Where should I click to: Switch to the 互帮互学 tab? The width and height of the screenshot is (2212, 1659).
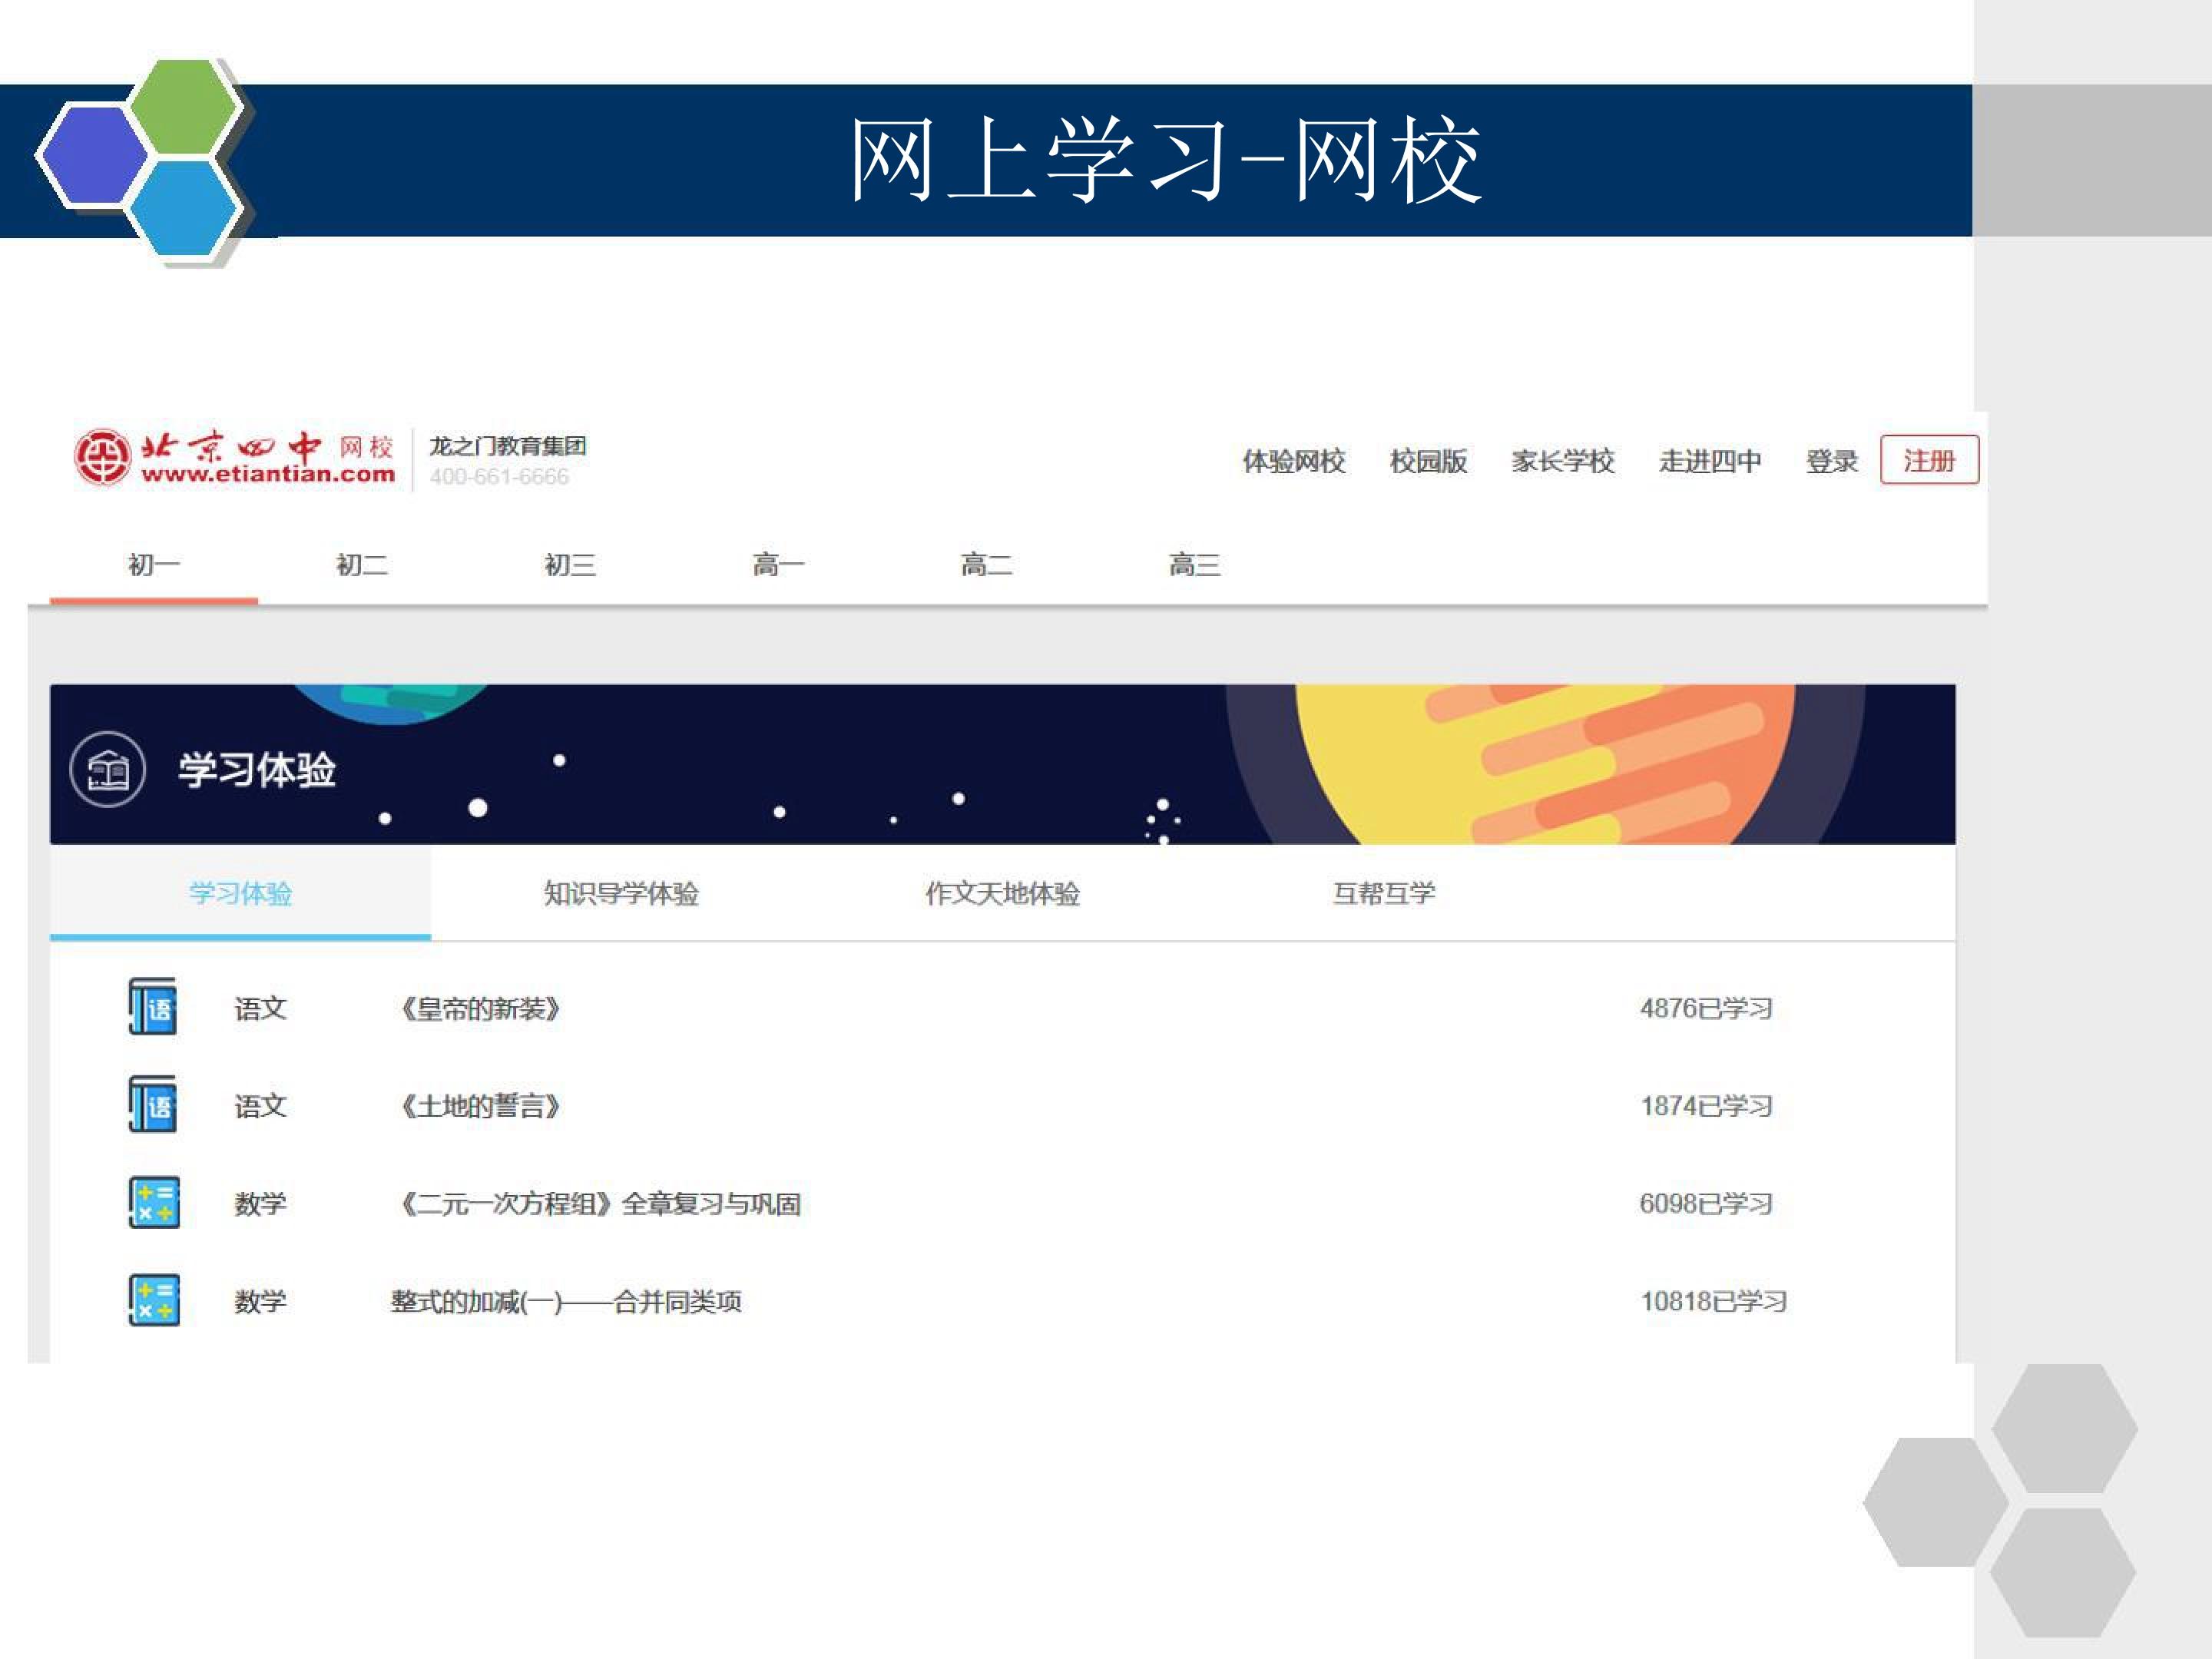[x=1383, y=893]
